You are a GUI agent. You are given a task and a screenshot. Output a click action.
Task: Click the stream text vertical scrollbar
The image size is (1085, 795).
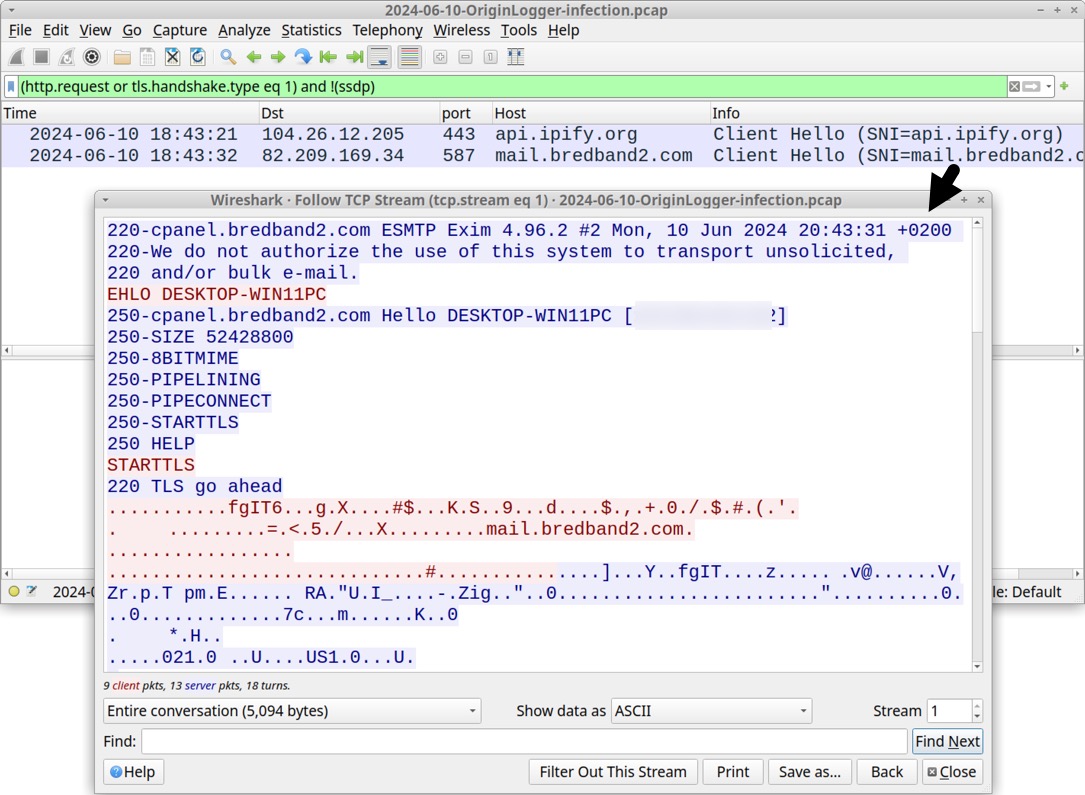click(977, 444)
